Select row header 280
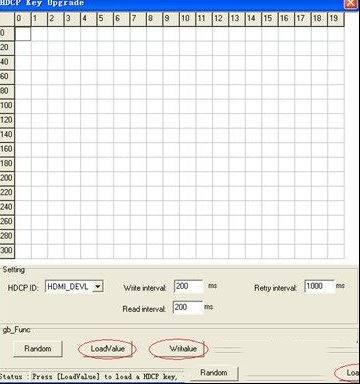The width and height of the screenshot is (360, 384). (x=7, y=237)
